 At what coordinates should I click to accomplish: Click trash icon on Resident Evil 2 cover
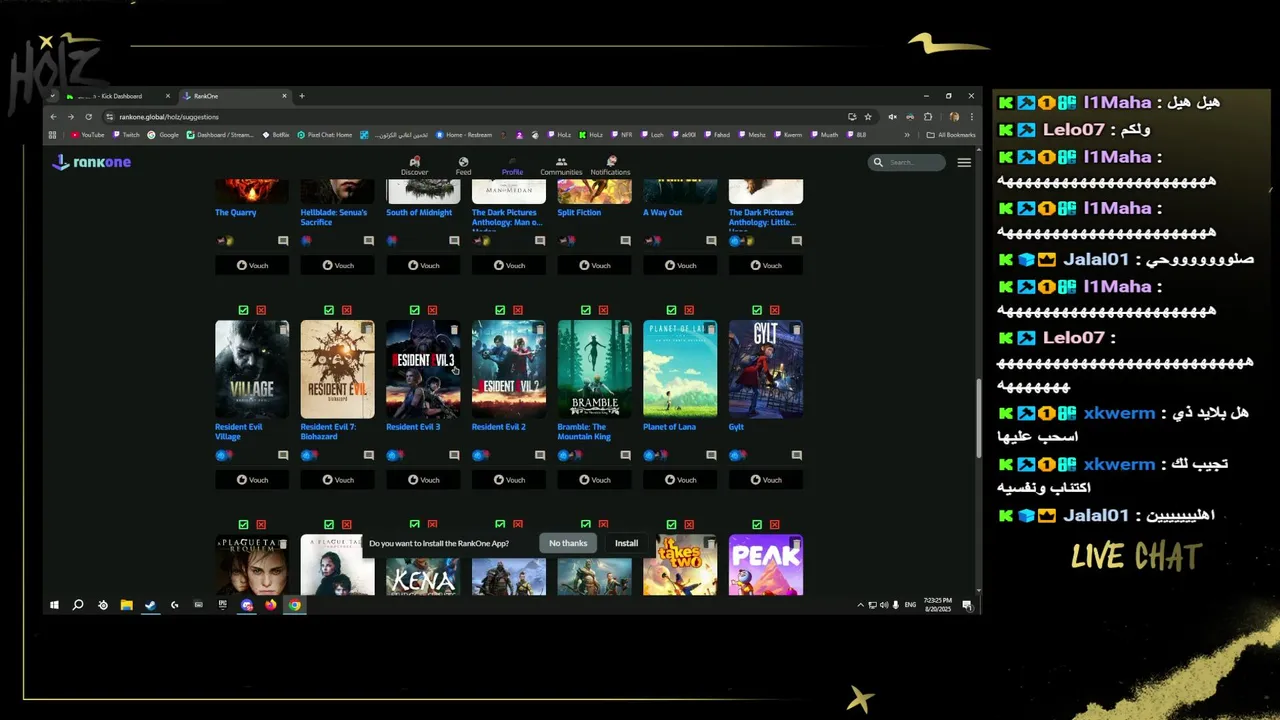[540, 329]
